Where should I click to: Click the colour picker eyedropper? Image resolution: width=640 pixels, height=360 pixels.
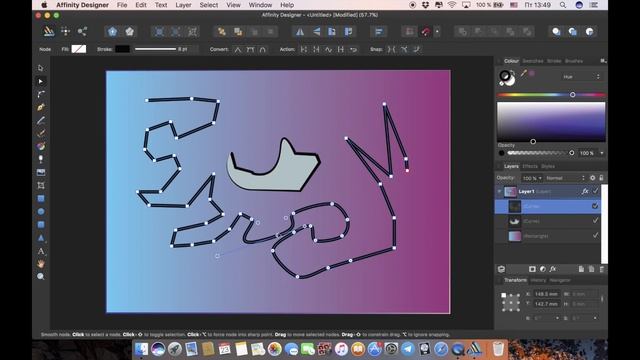[524, 73]
